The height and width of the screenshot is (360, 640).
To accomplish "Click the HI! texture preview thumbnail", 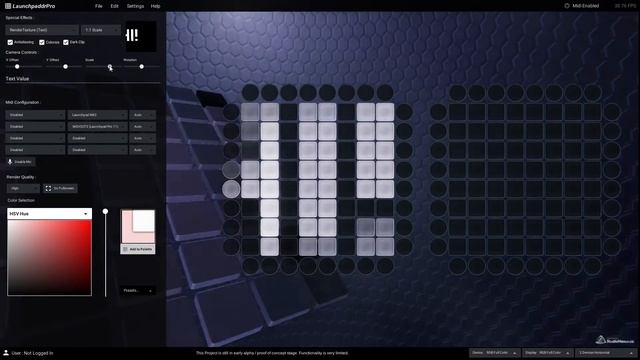I will click(x=140, y=36).
